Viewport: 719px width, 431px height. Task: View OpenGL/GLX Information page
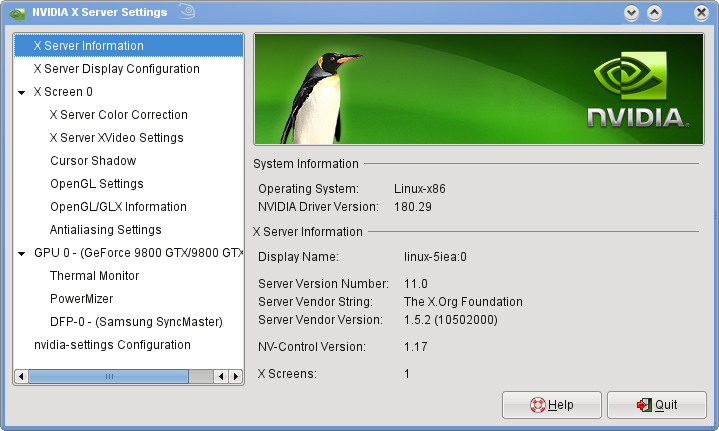click(x=118, y=207)
